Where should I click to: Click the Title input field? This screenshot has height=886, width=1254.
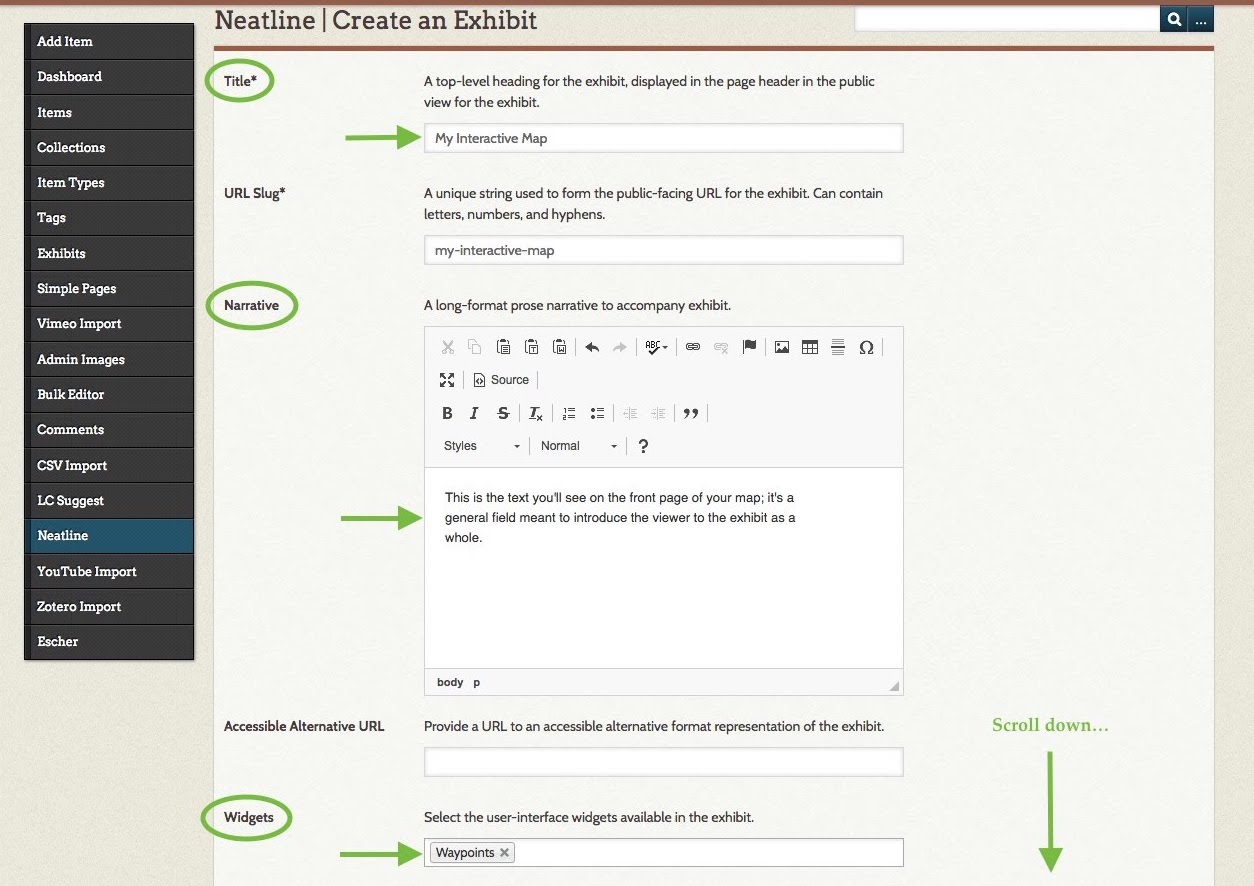(664, 138)
